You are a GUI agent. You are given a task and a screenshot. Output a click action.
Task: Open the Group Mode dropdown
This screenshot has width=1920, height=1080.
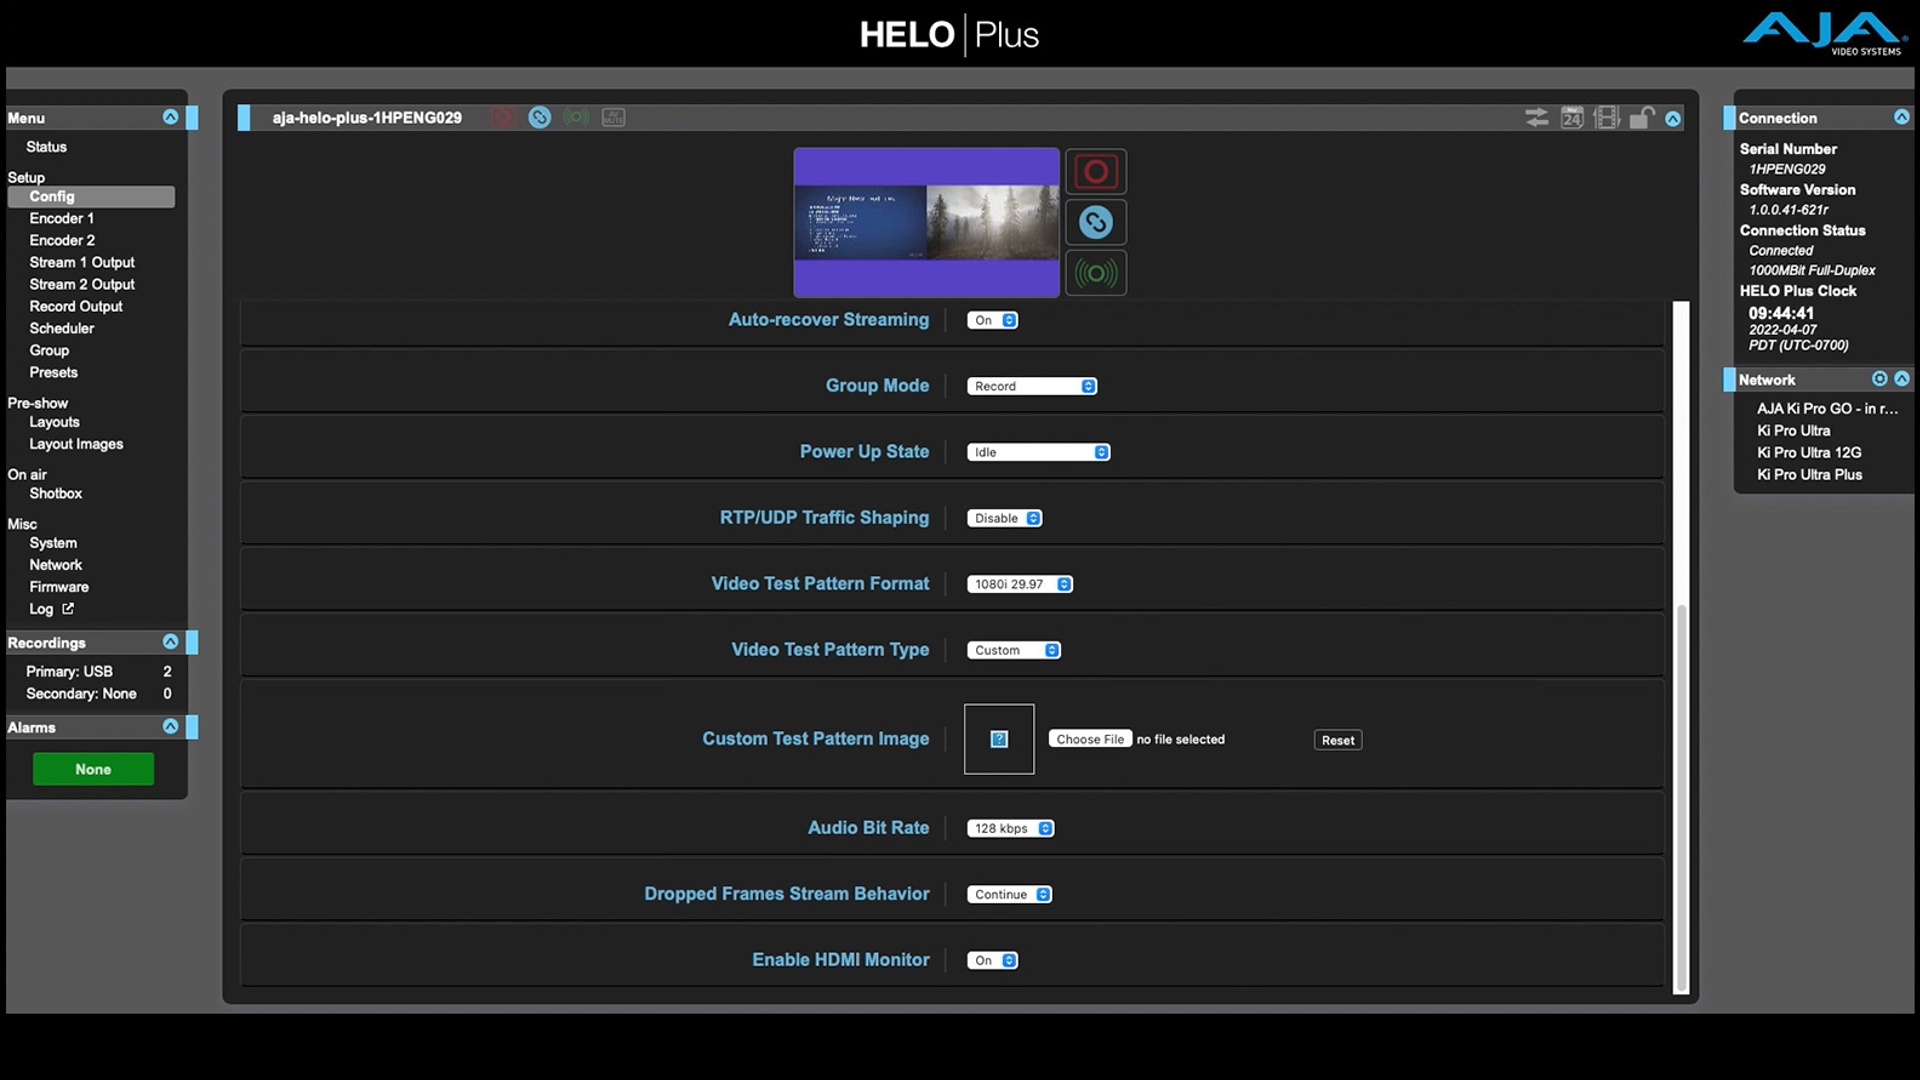(1031, 386)
